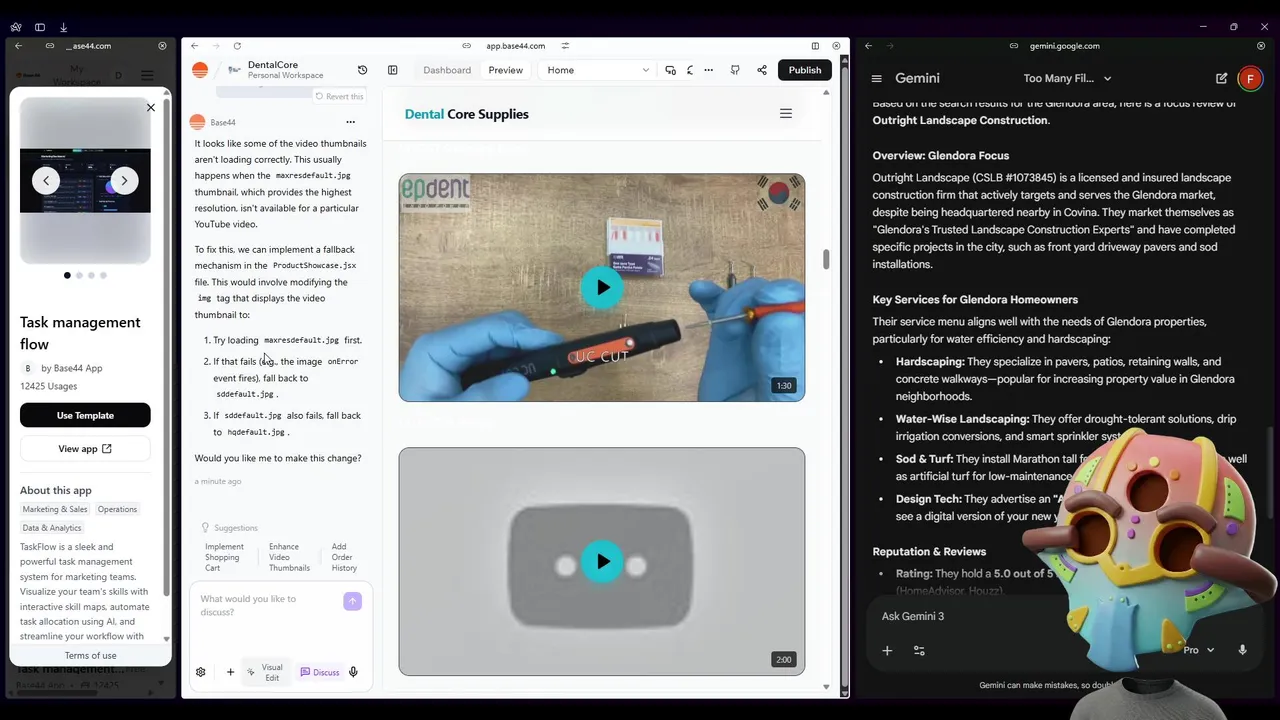Screen dimensions: 1280x720
Task: Choose Add Order History suggestion
Action: pos(344,557)
